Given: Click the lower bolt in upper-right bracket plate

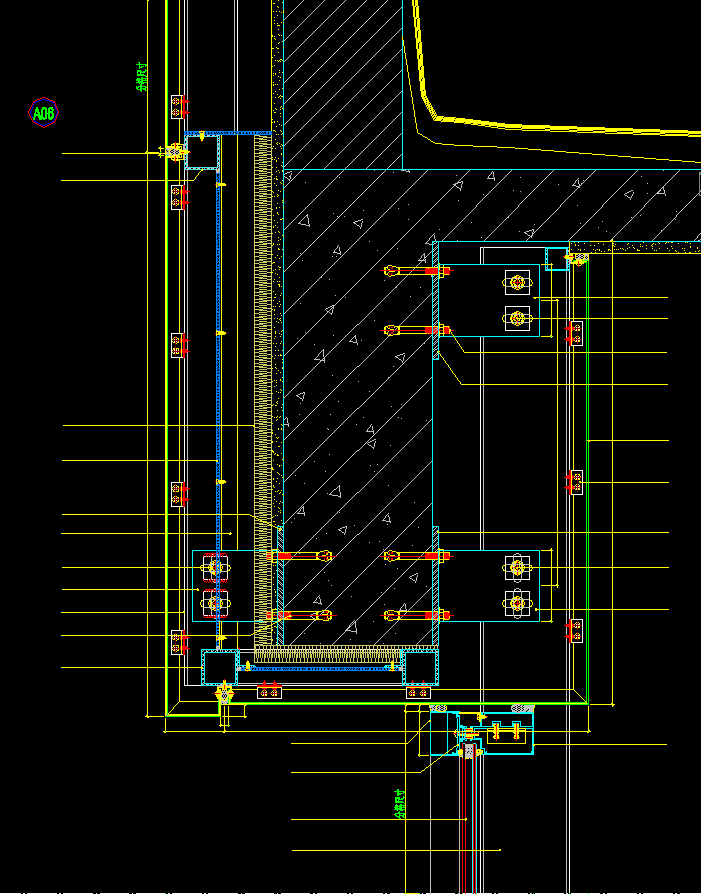Looking at the screenshot, I should 517,318.
